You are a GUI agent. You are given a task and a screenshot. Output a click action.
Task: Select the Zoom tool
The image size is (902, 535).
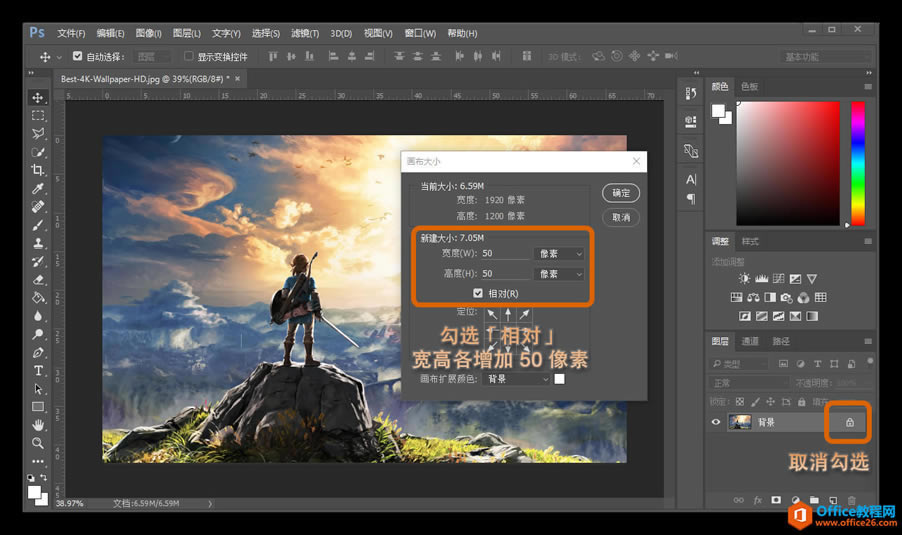38,443
